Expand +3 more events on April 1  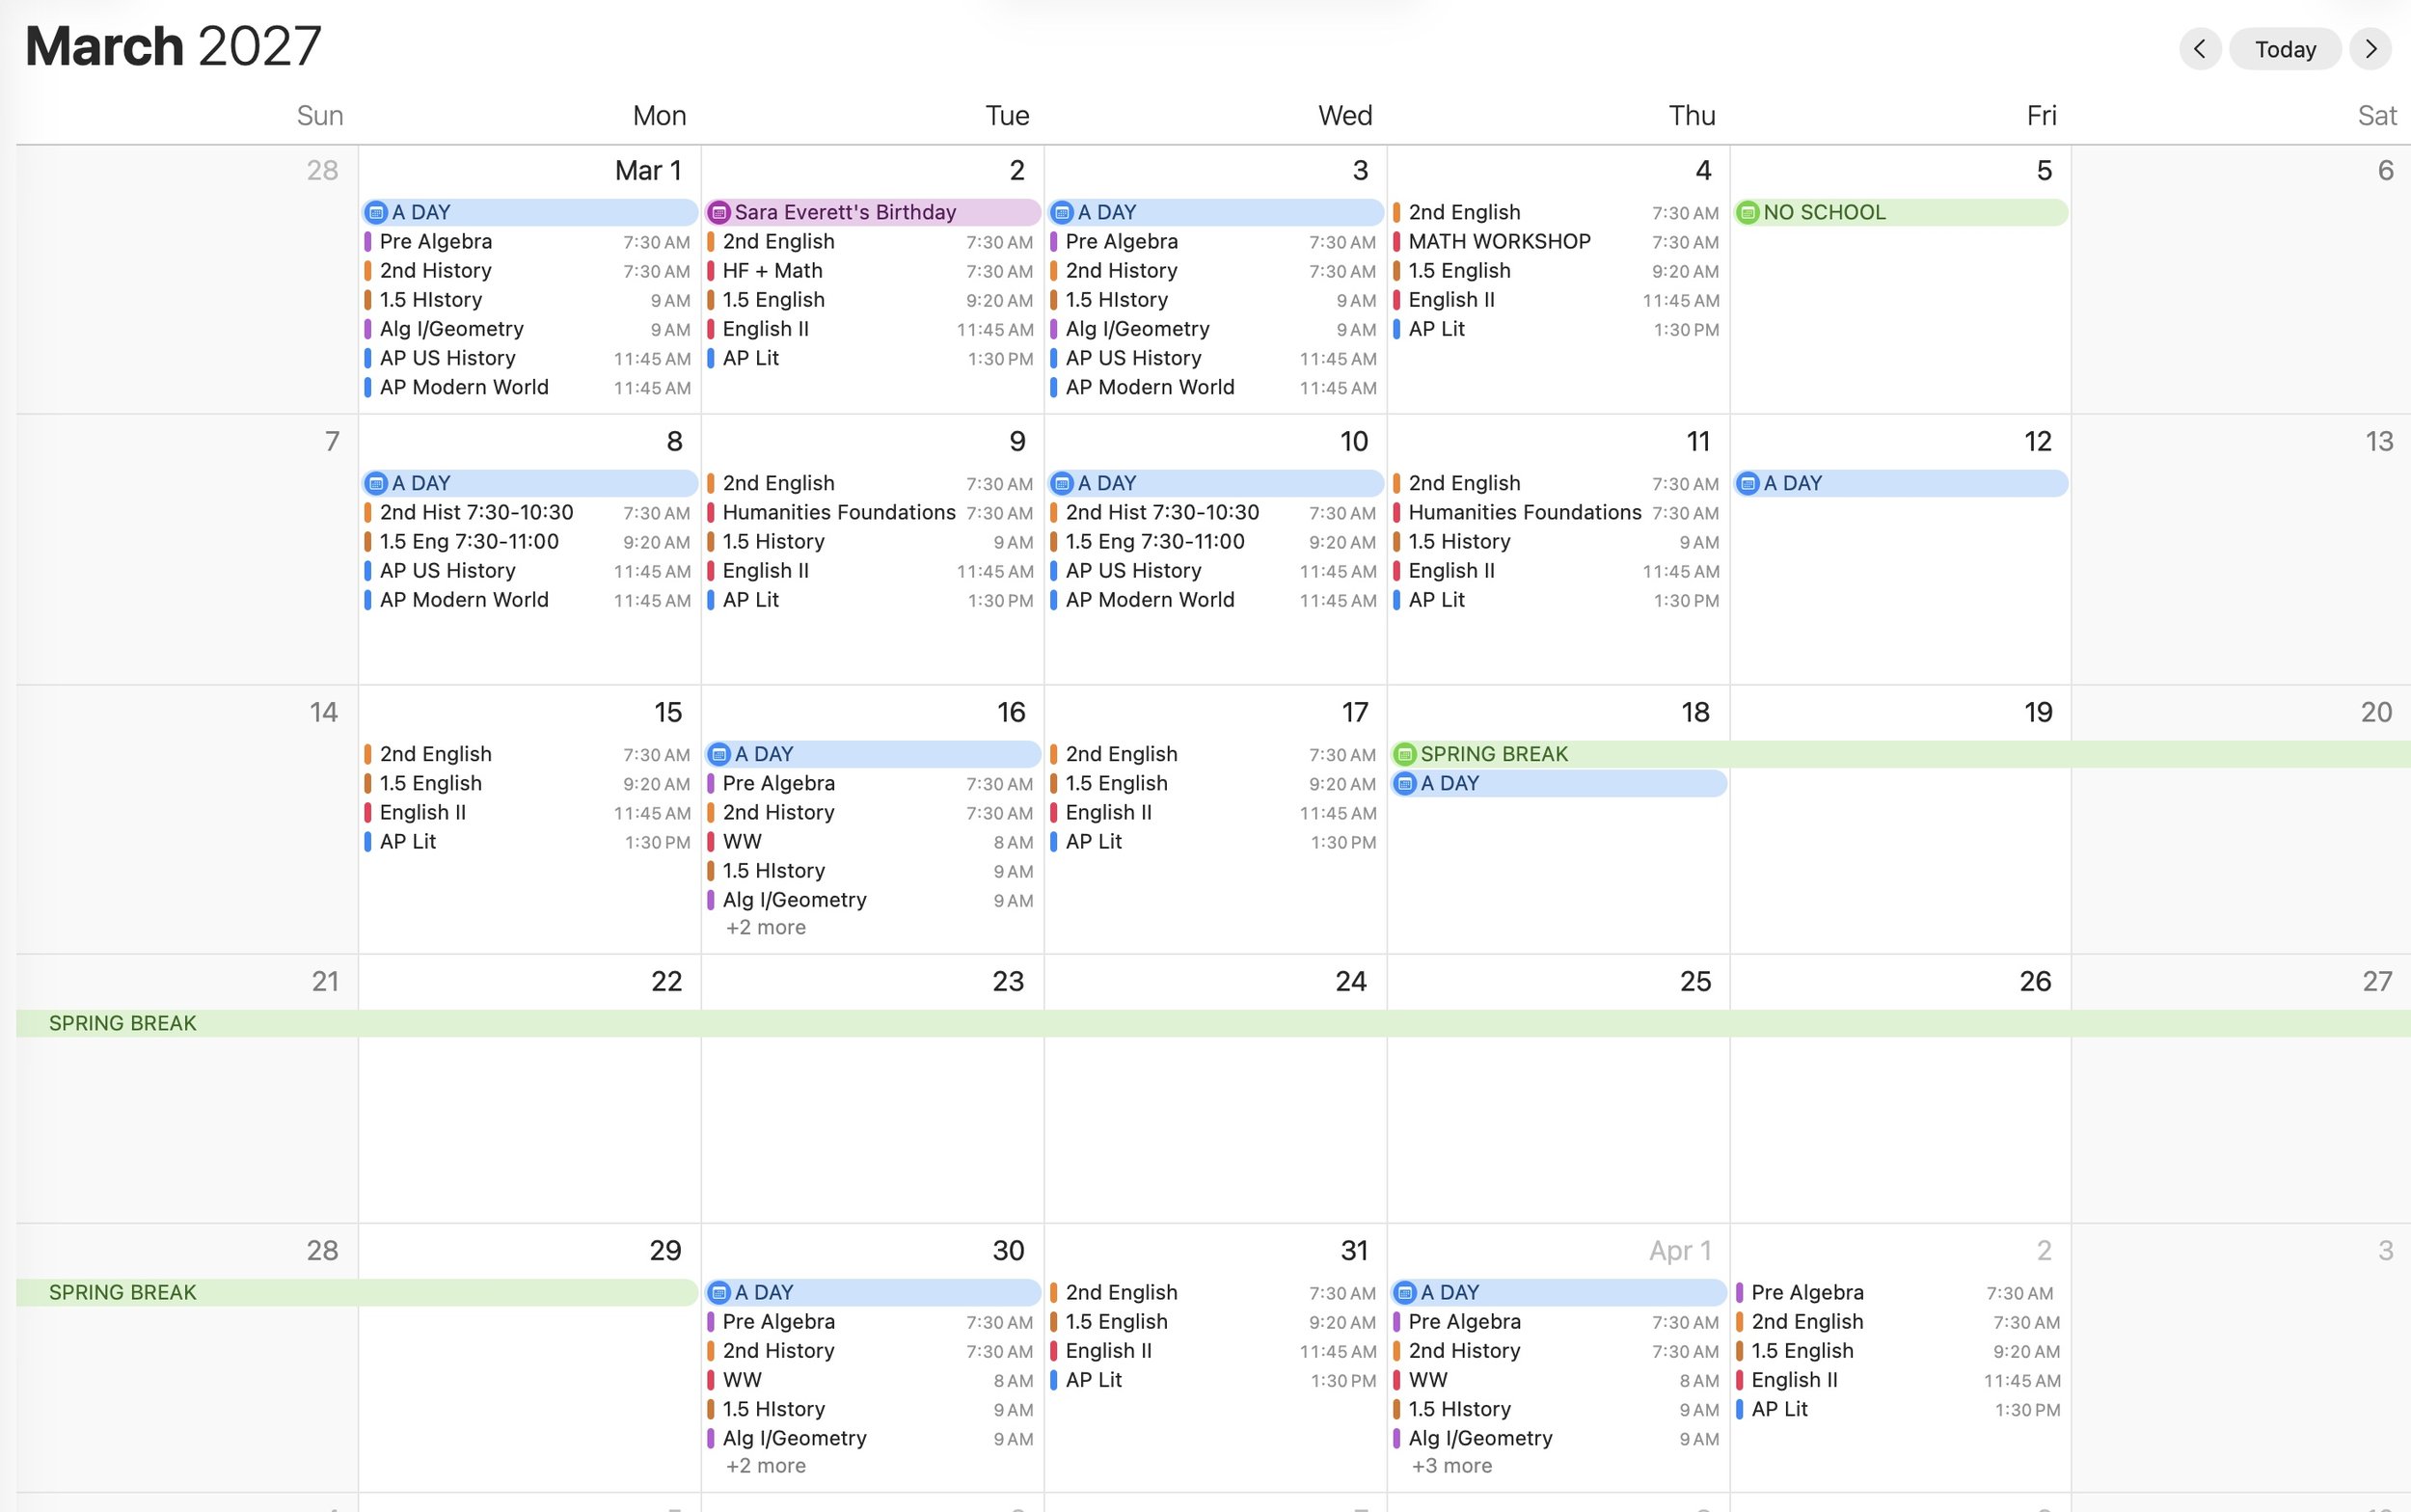(x=1452, y=1465)
